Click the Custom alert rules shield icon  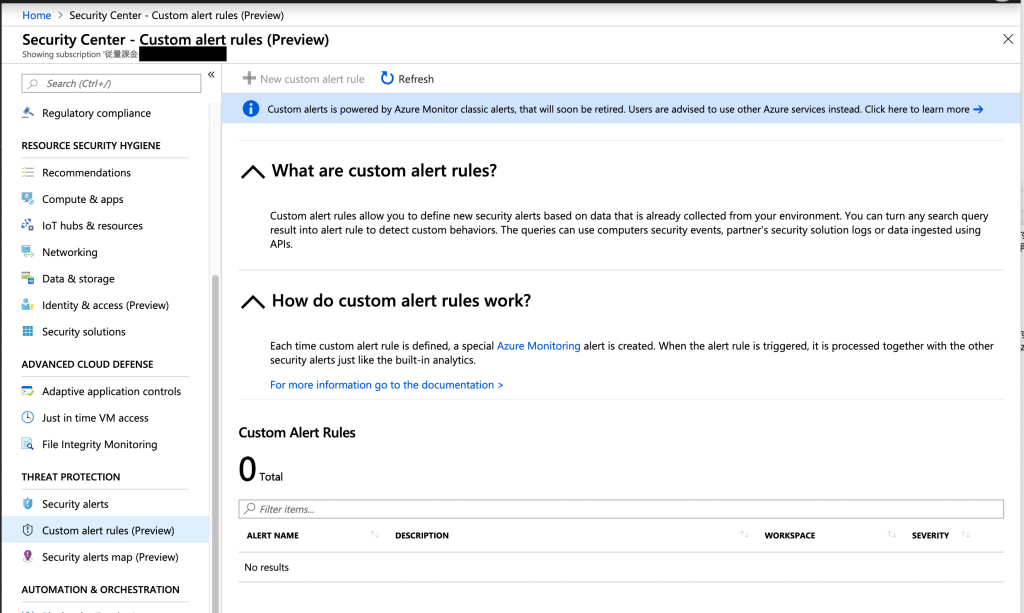pos(27,530)
